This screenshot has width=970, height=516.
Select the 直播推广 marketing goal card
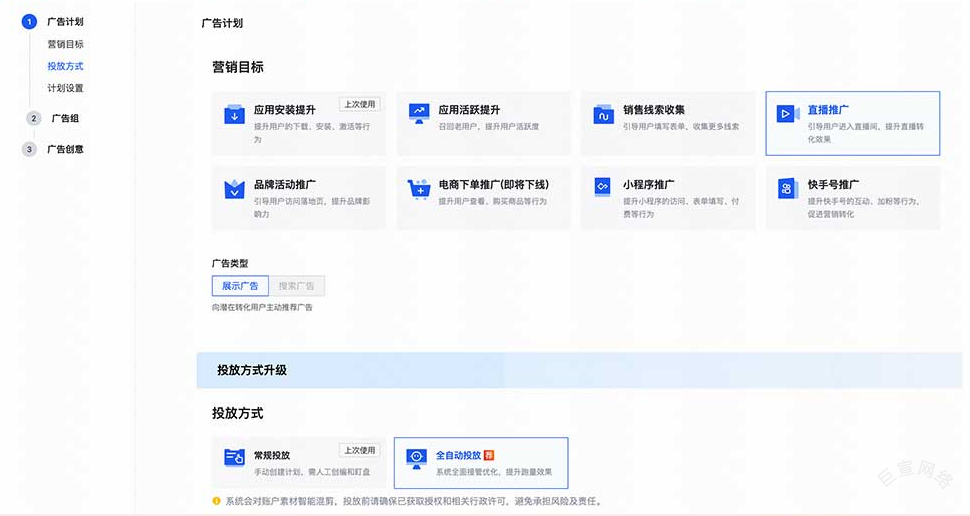pyautogui.click(x=852, y=123)
